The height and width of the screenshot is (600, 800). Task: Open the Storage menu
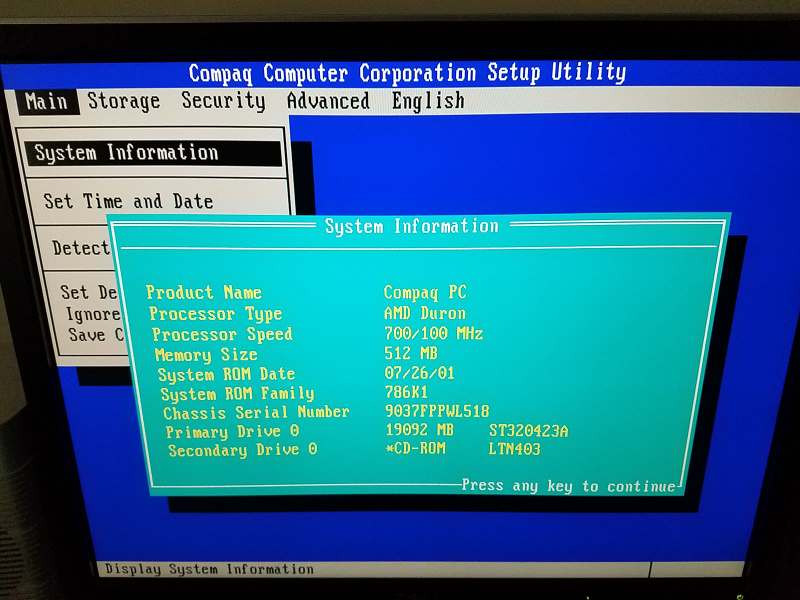tap(124, 101)
